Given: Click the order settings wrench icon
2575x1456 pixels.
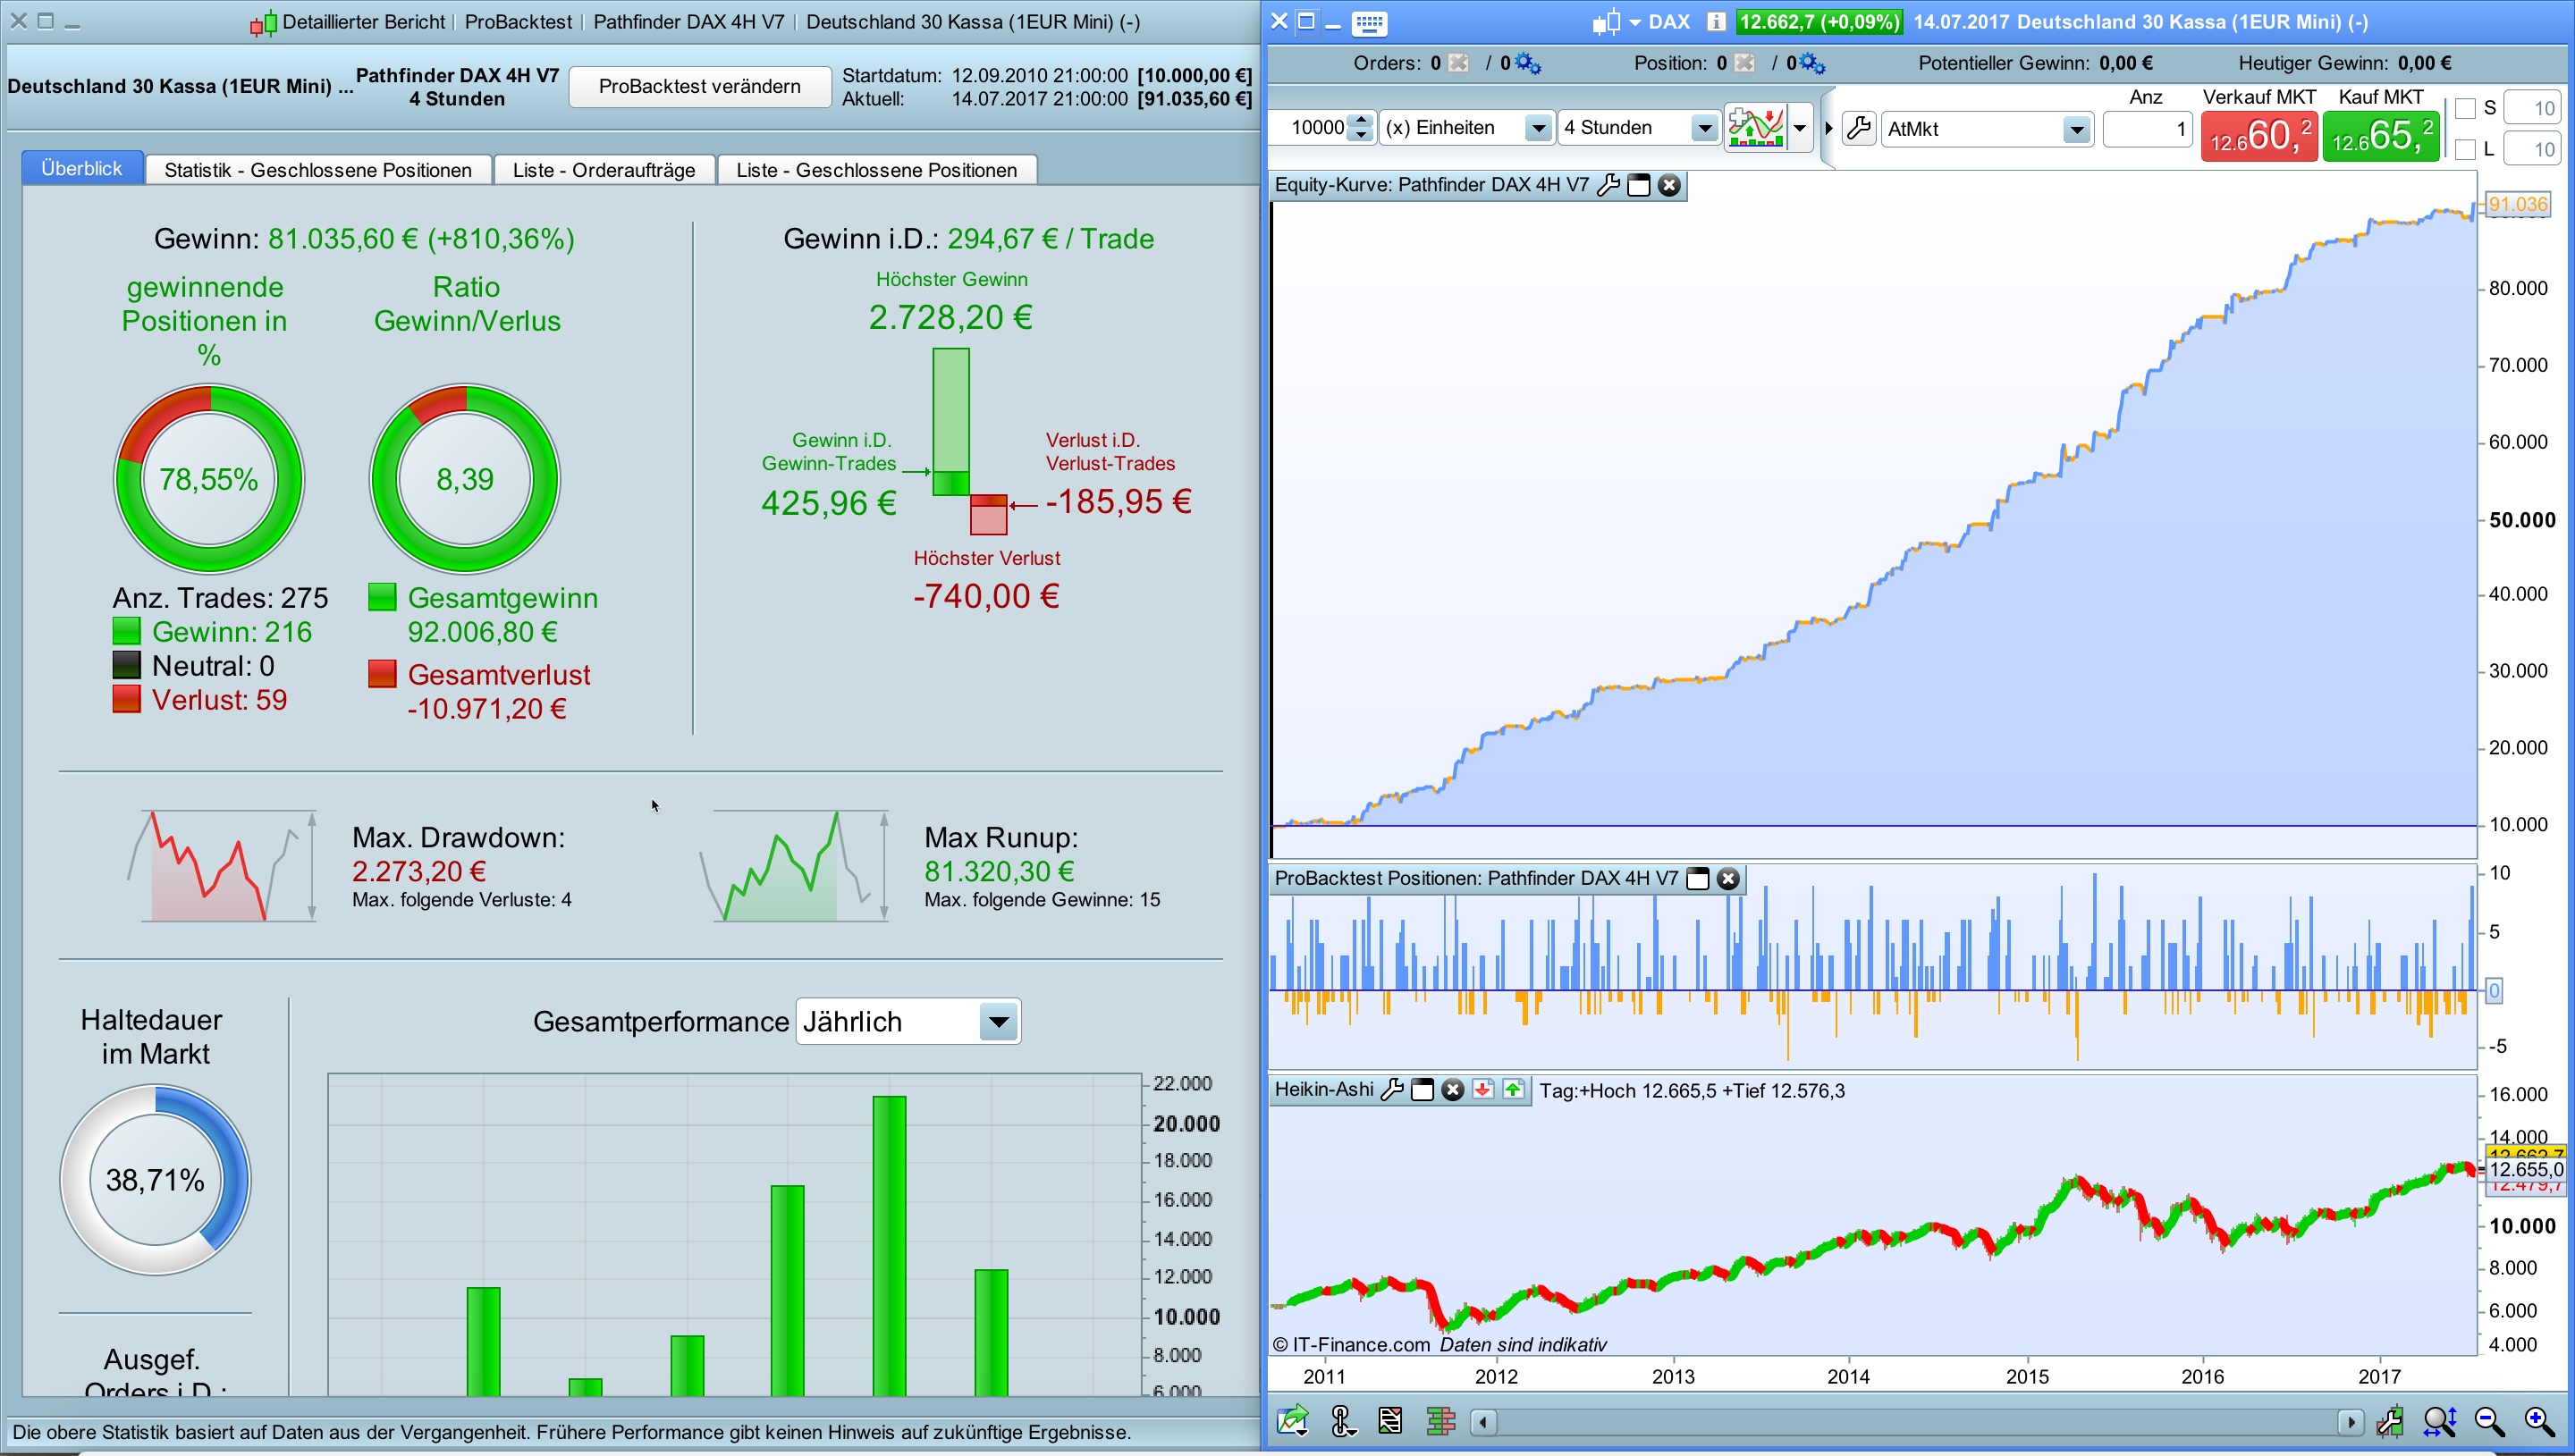Looking at the screenshot, I should pos(1858,128).
